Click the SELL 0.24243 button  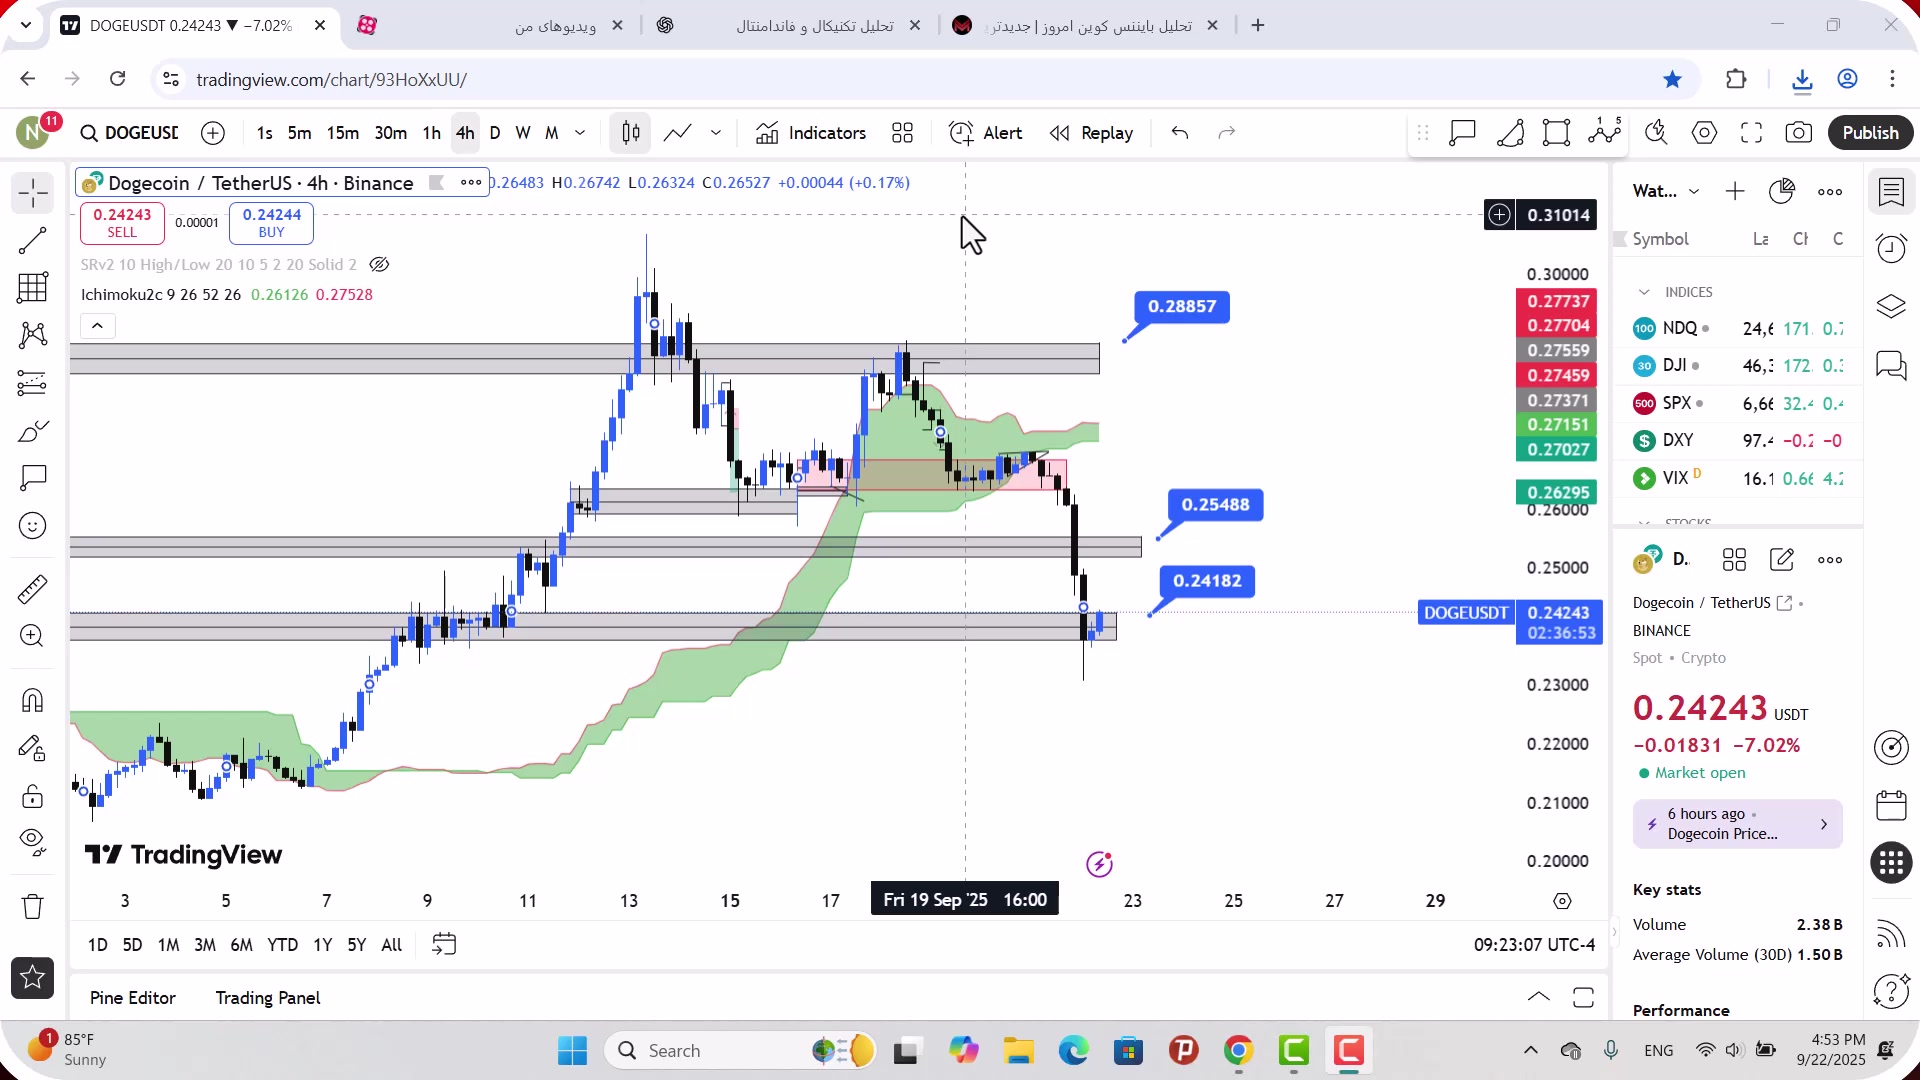(122, 223)
